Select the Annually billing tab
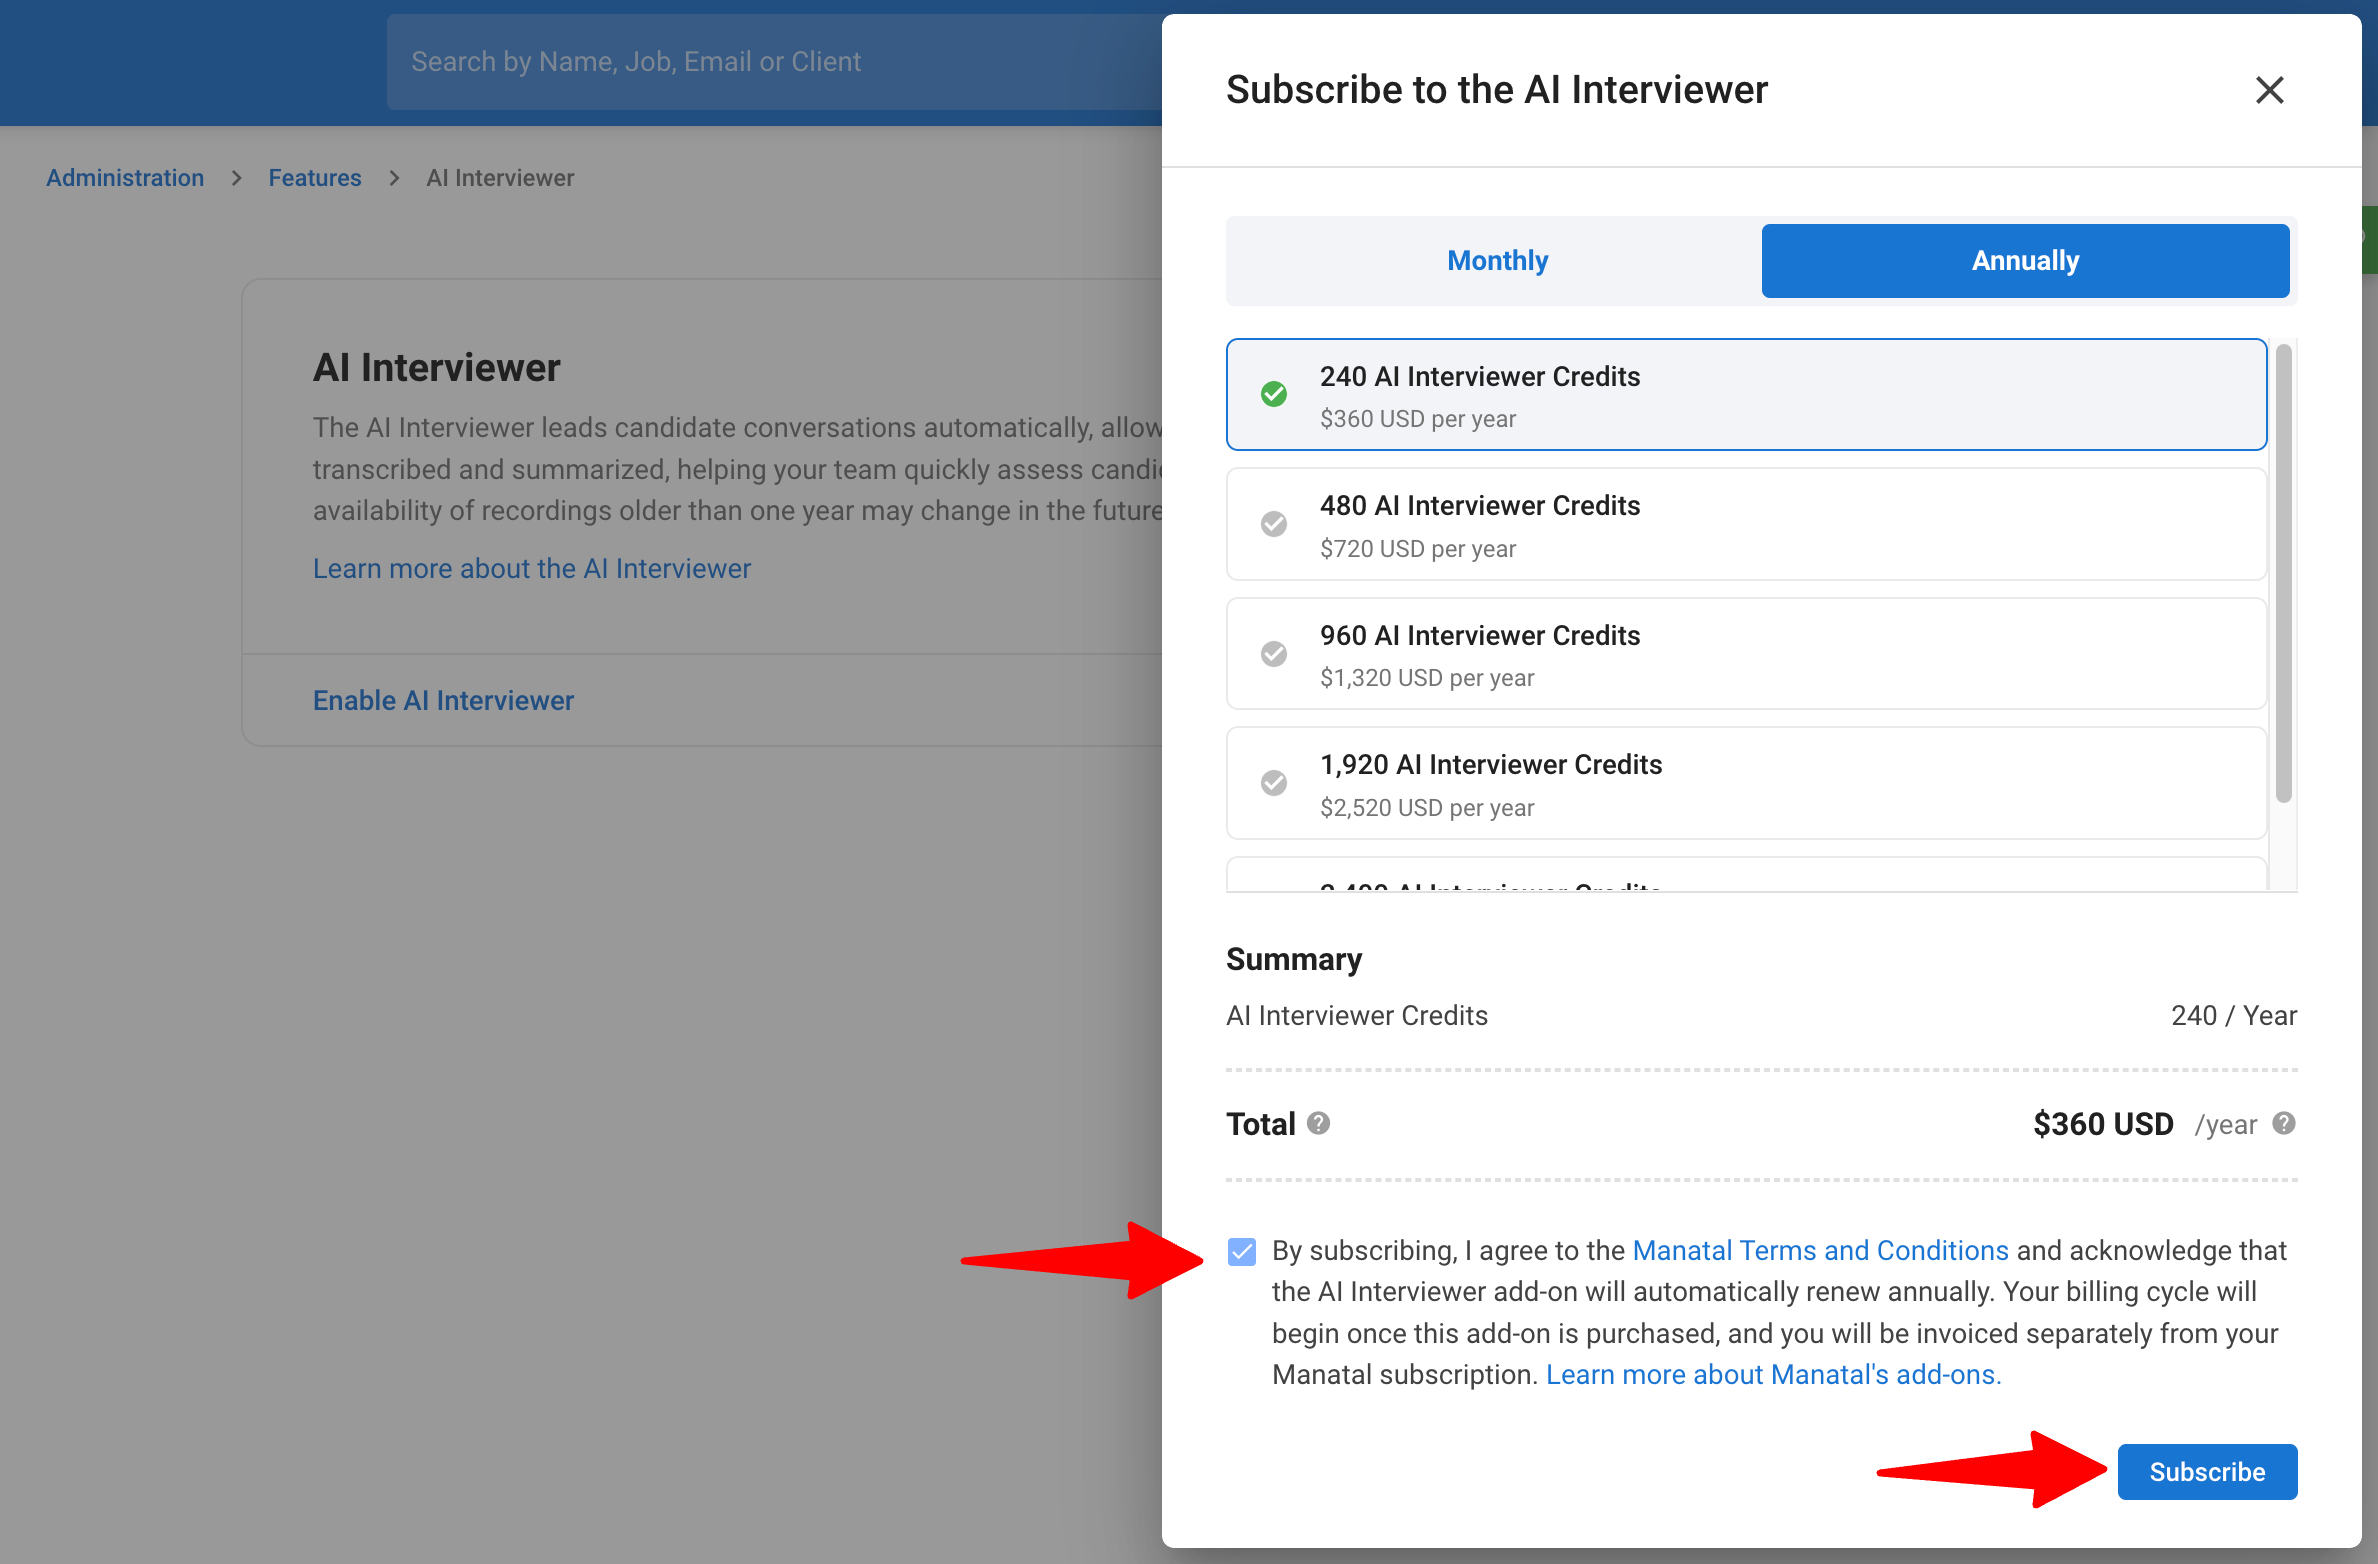Screen dimensions: 2378x1564 tap(2025, 261)
